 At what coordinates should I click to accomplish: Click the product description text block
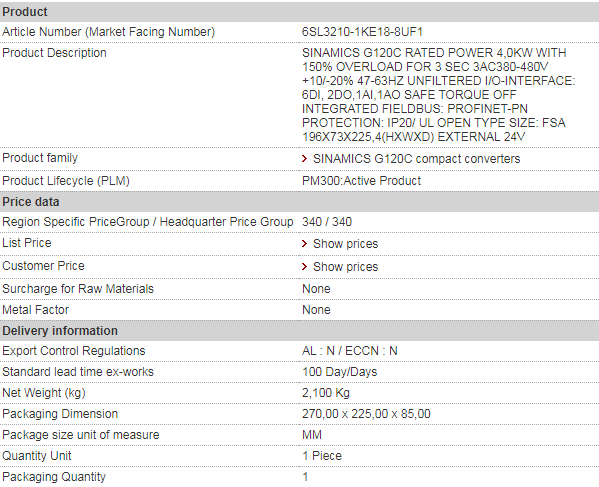[439, 95]
